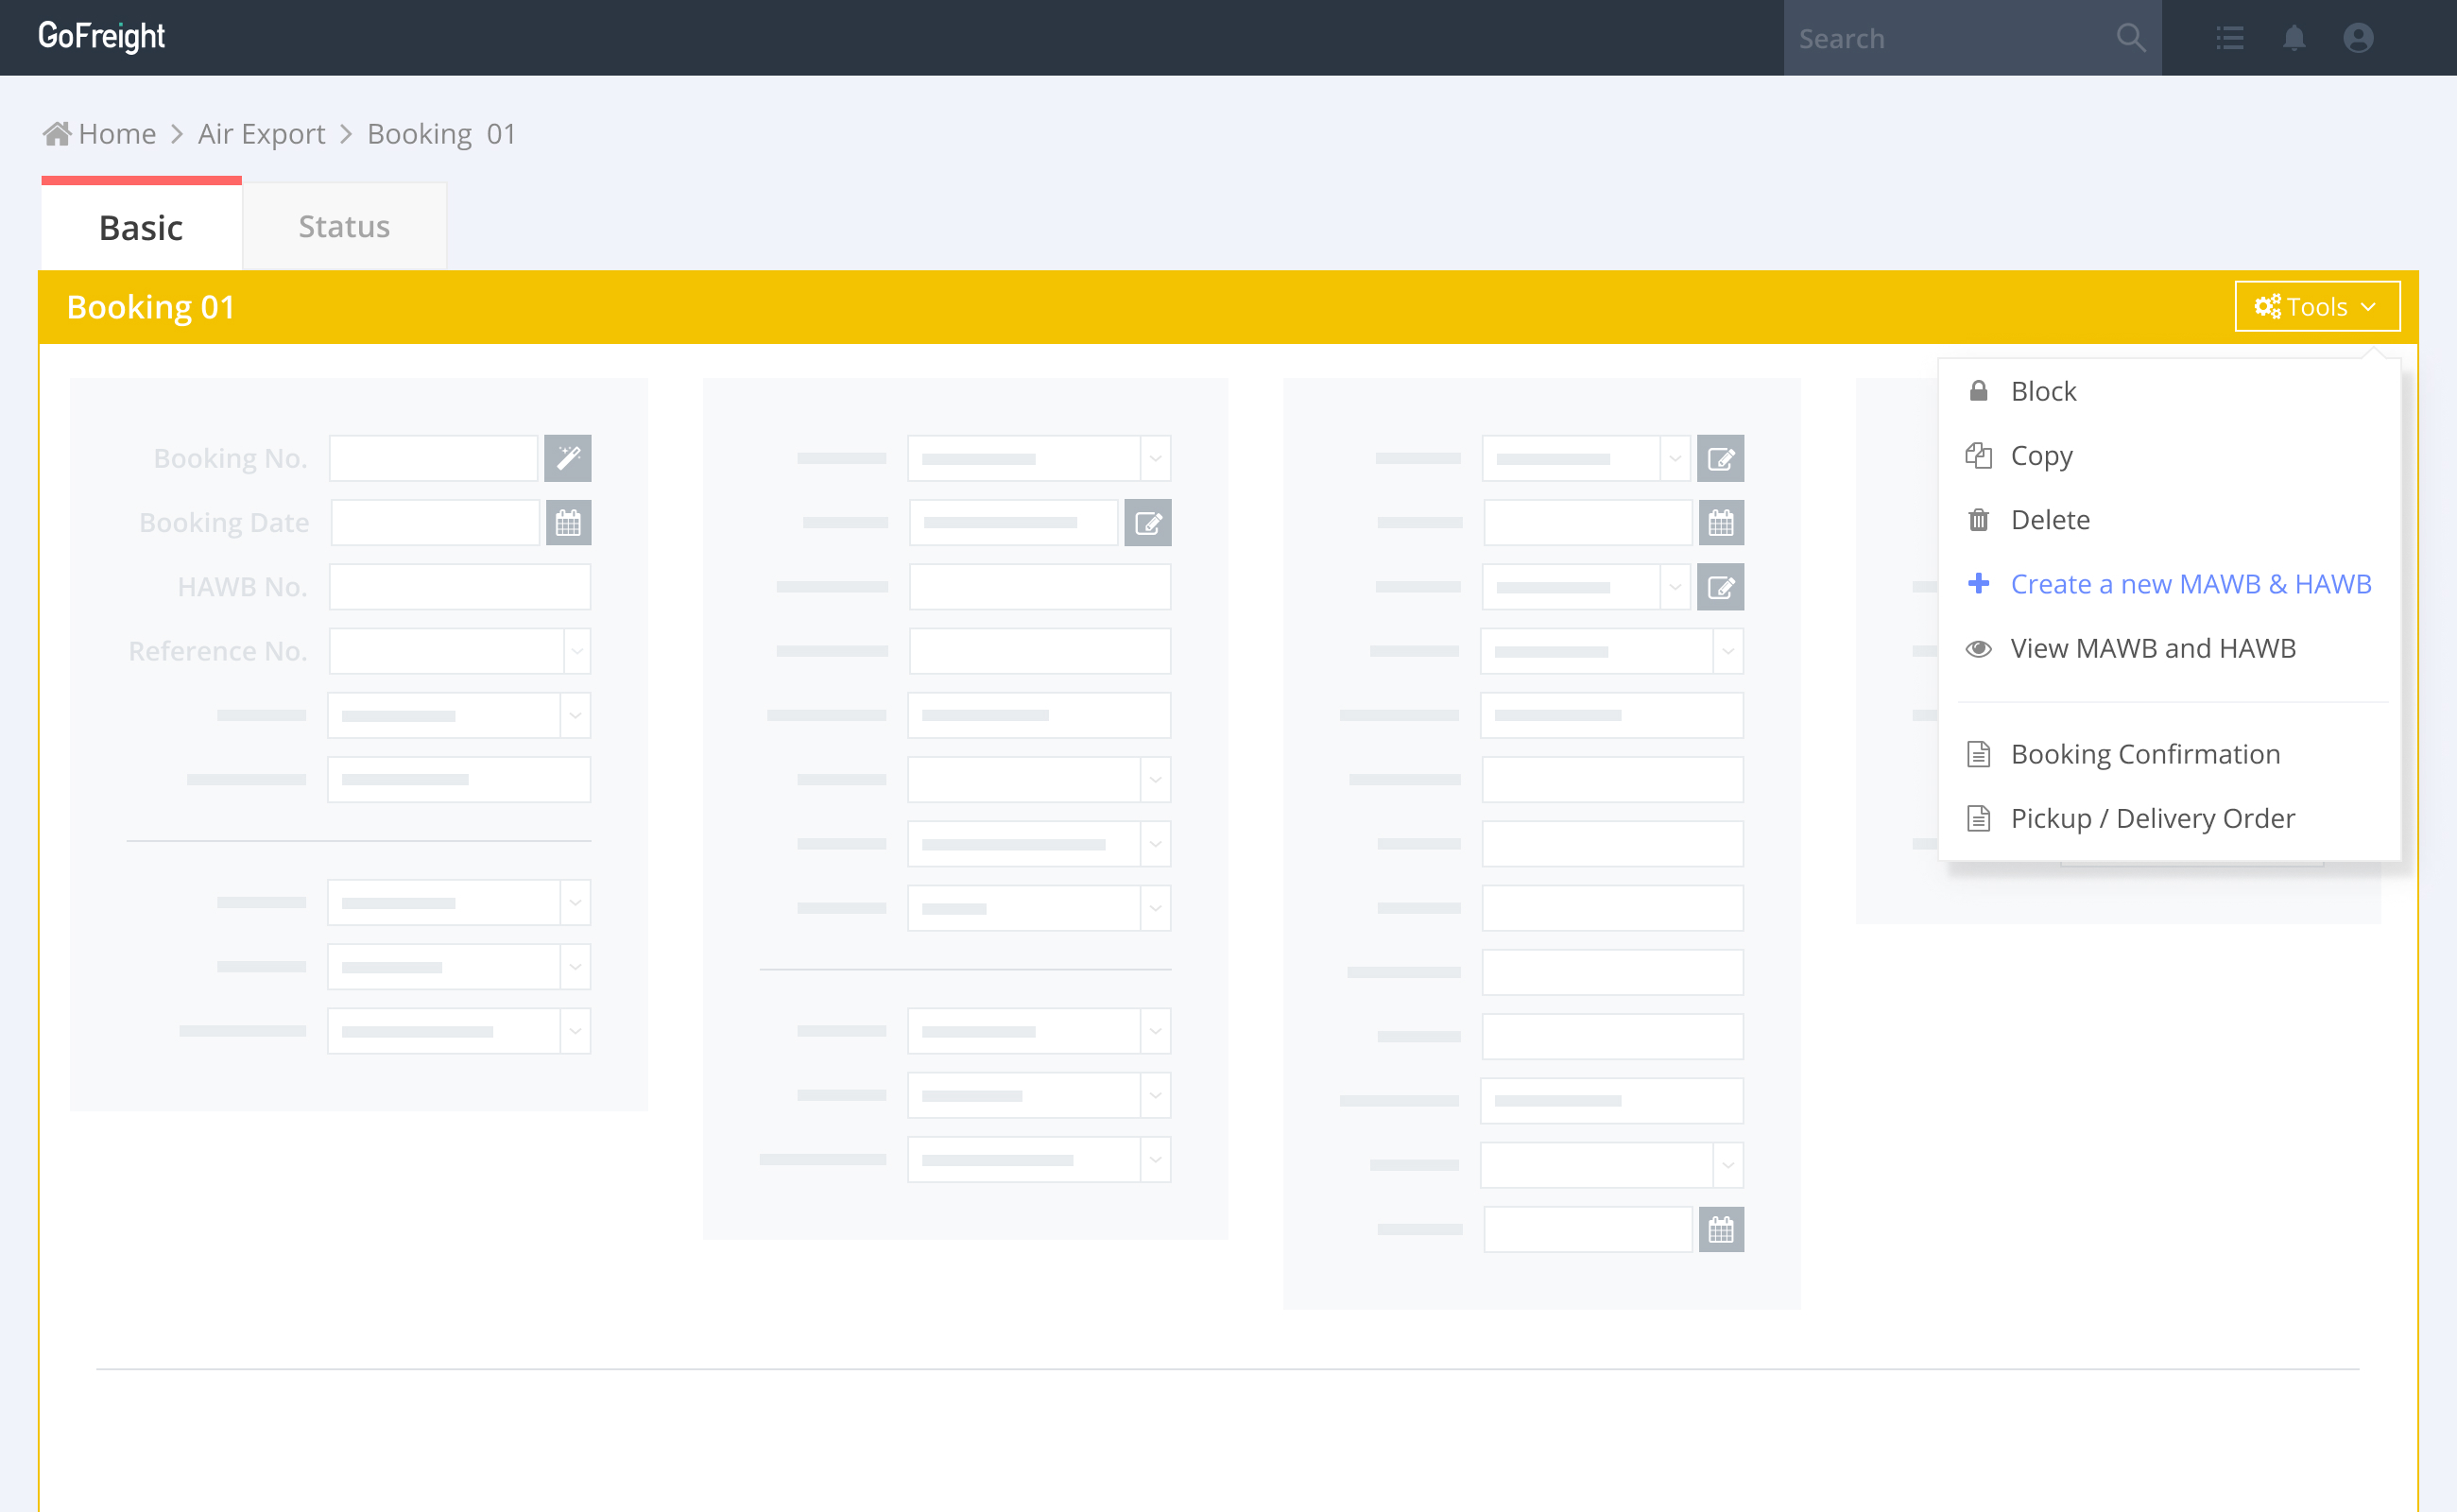Screen dimensions: 2457x1512
Task: Open the Booking Confirmation document option
Action: click(2145, 754)
